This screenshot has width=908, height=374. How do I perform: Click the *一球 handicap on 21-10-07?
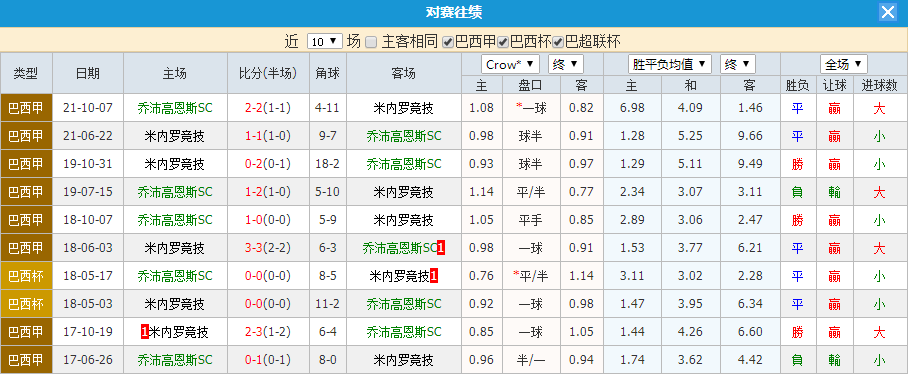[x=530, y=108]
